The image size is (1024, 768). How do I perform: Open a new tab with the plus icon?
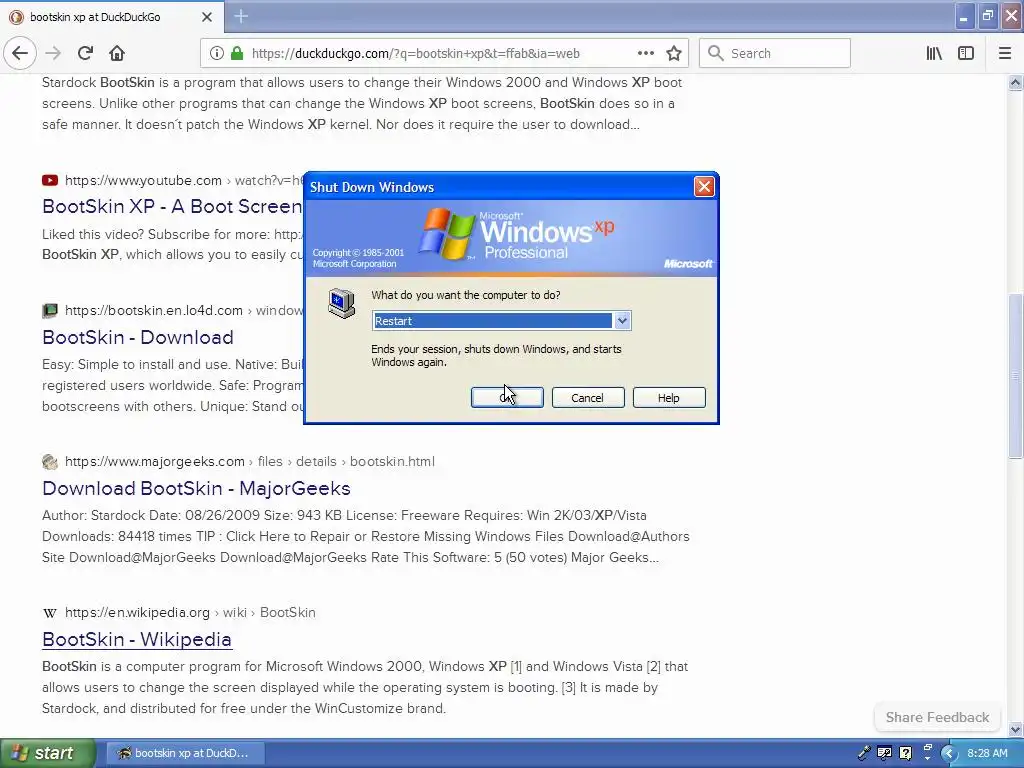[241, 16]
